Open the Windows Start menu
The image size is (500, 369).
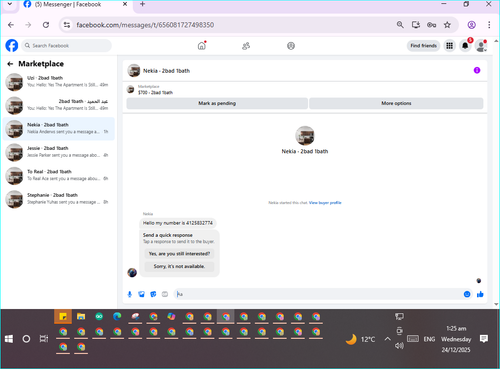click(x=9, y=339)
